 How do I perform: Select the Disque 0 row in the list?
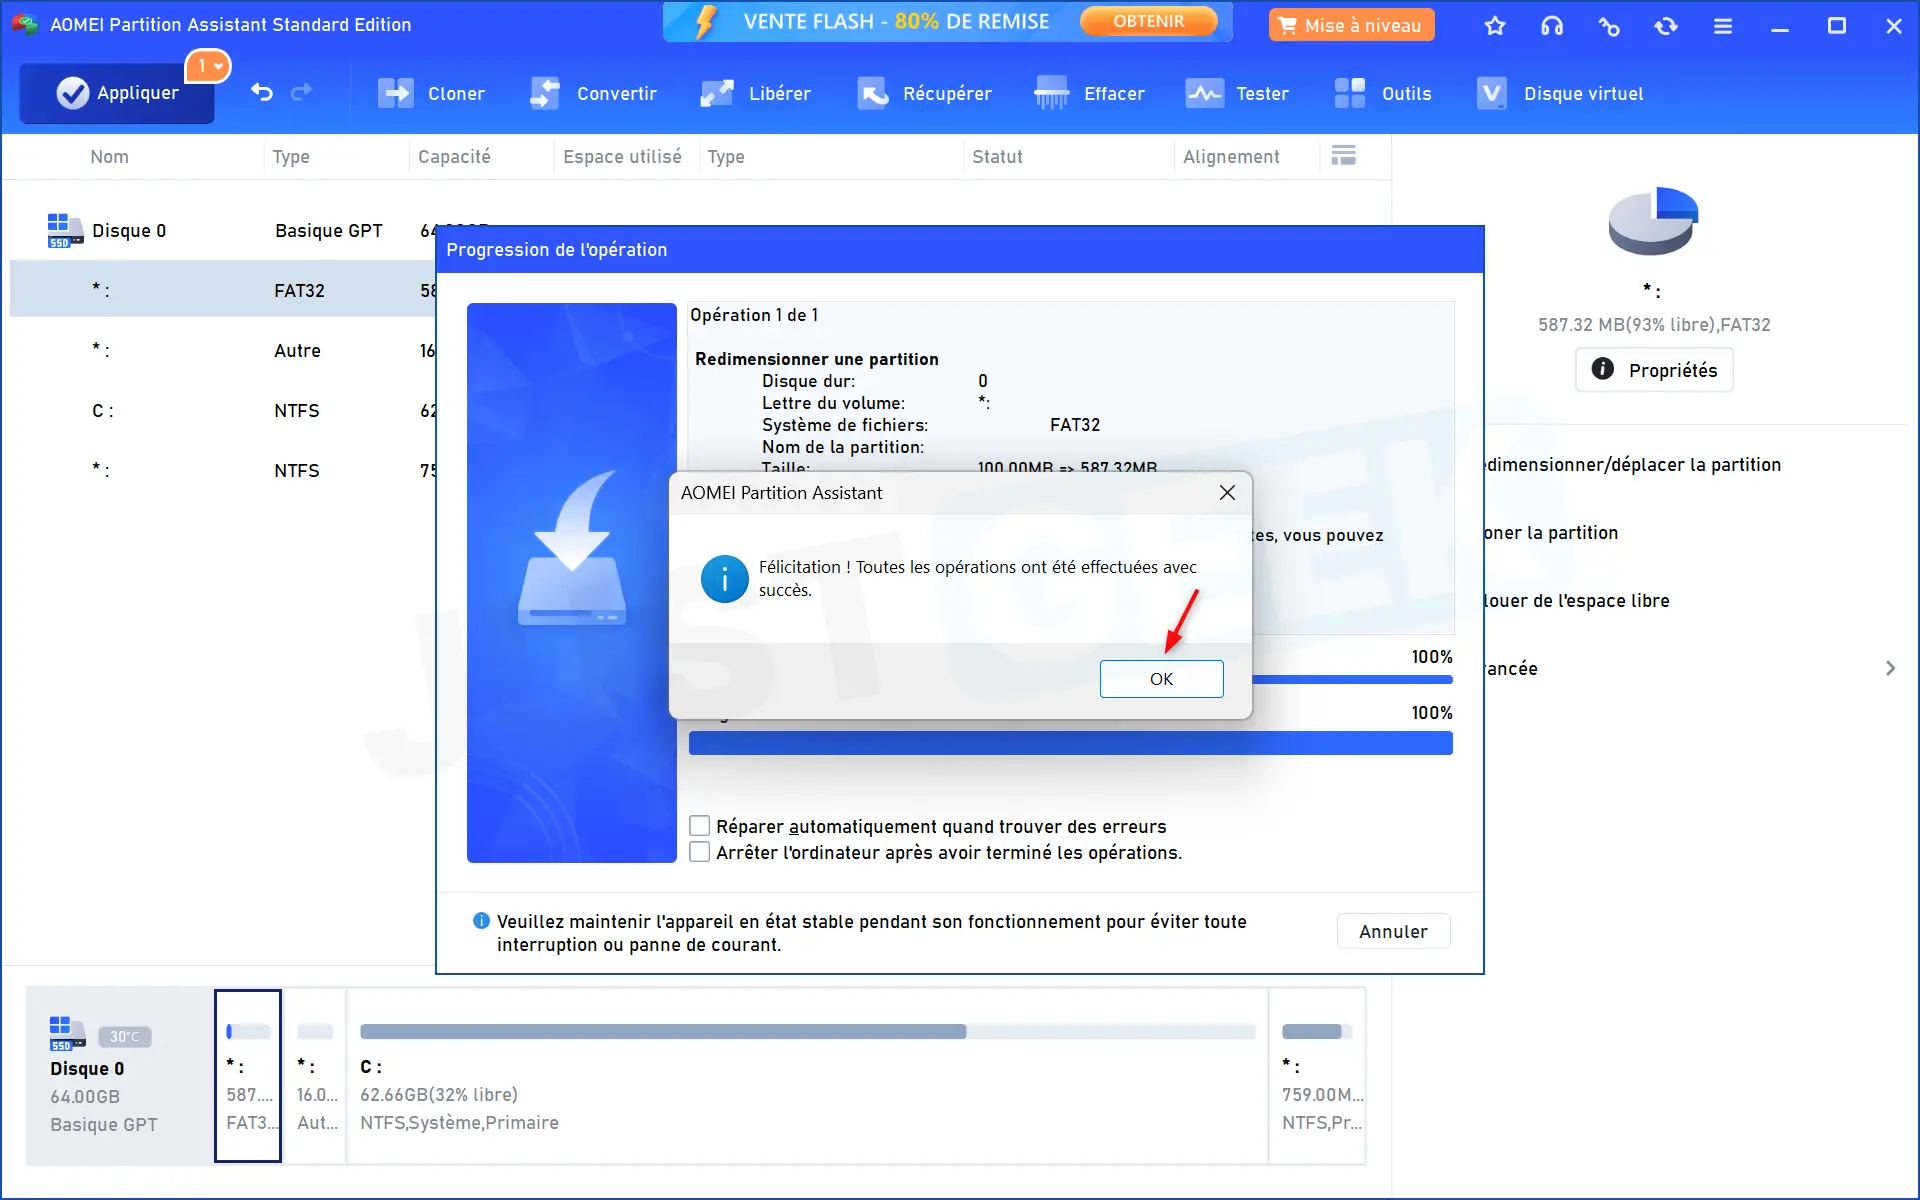point(223,231)
